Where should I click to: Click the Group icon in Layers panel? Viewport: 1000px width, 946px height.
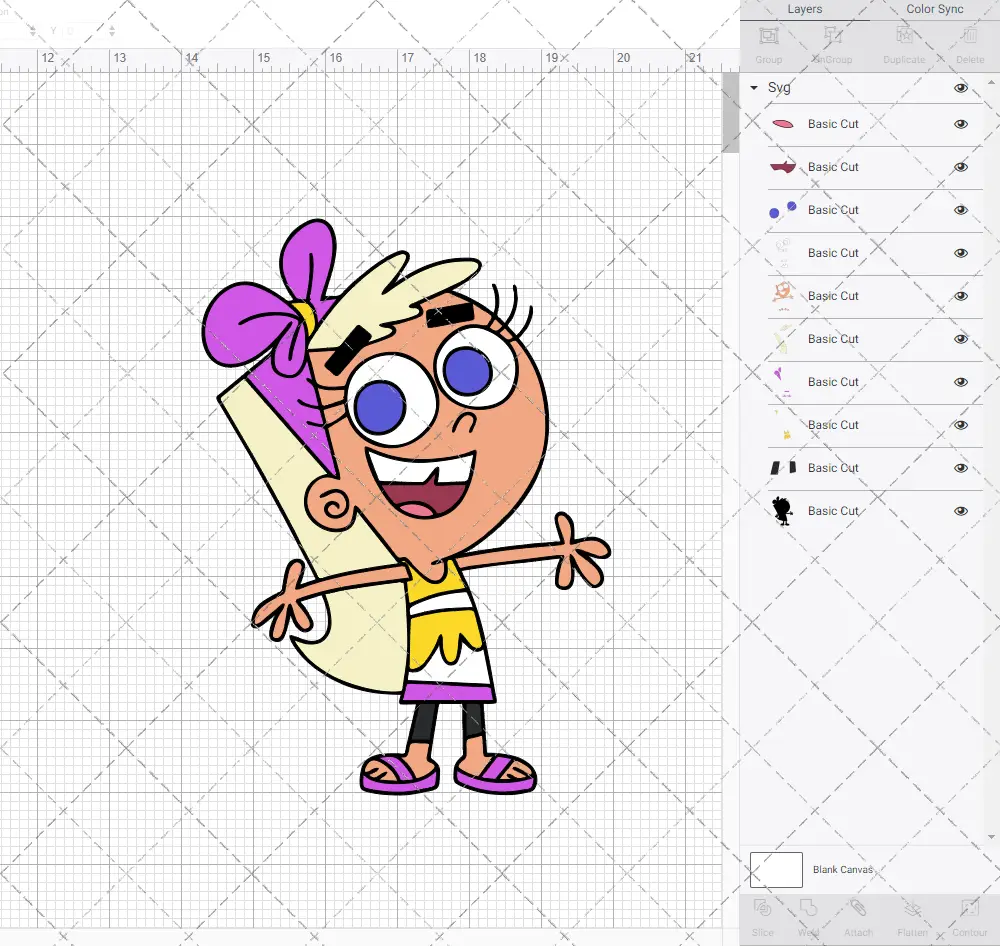click(x=768, y=36)
